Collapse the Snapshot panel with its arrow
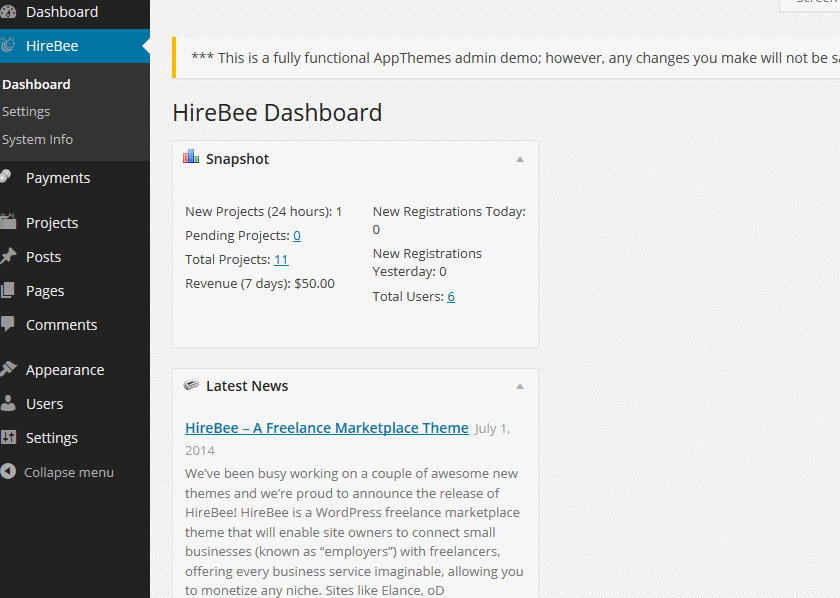The height and width of the screenshot is (598, 840). pyautogui.click(x=520, y=159)
